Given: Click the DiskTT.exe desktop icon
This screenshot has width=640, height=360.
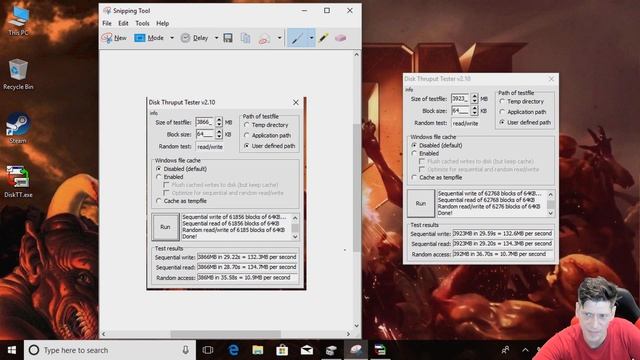Looking at the screenshot, I should point(18,182).
